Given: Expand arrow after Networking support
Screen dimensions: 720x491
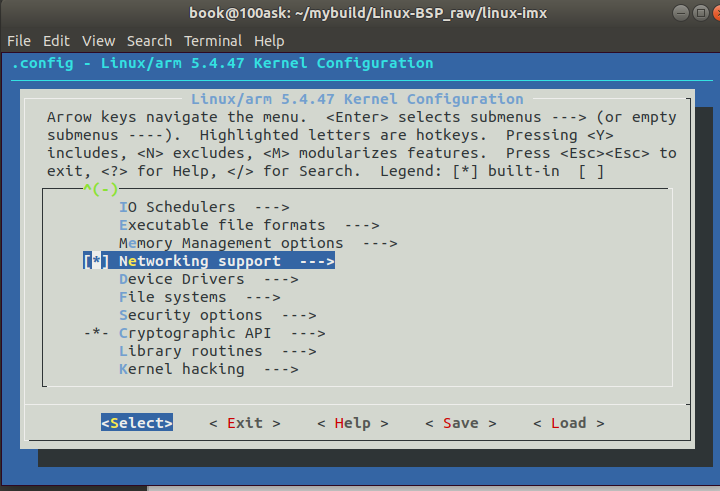Looking at the screenshot, I should pyautogui.click(x=317, y=261).
